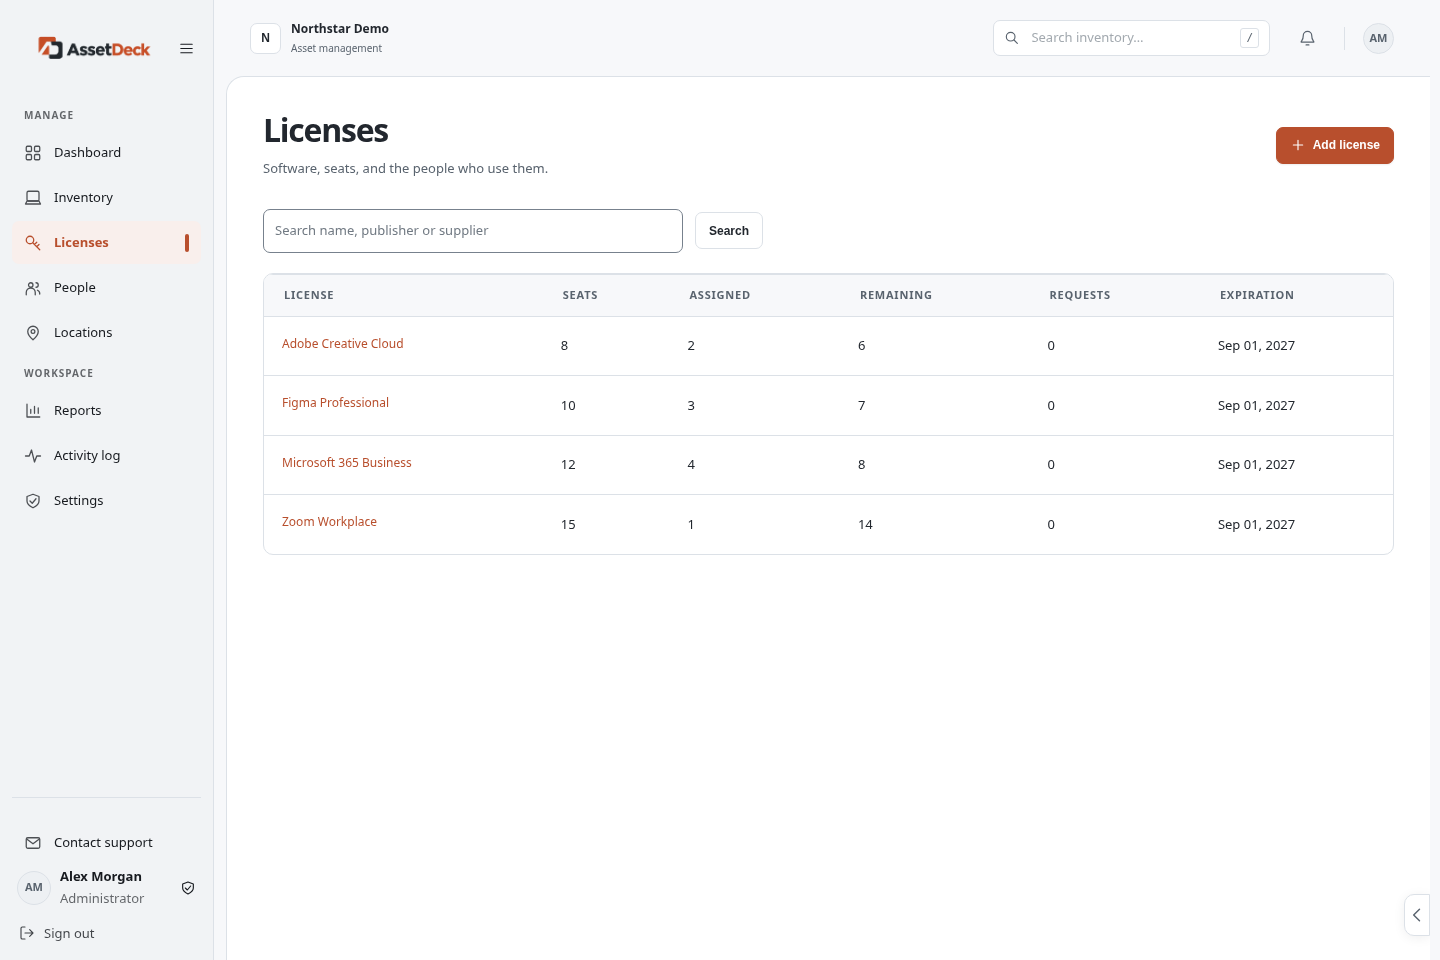This screenshot has width=1440, height=960.
Task: Open the AM user avatar menu
Action: (x=1378, y=38)
